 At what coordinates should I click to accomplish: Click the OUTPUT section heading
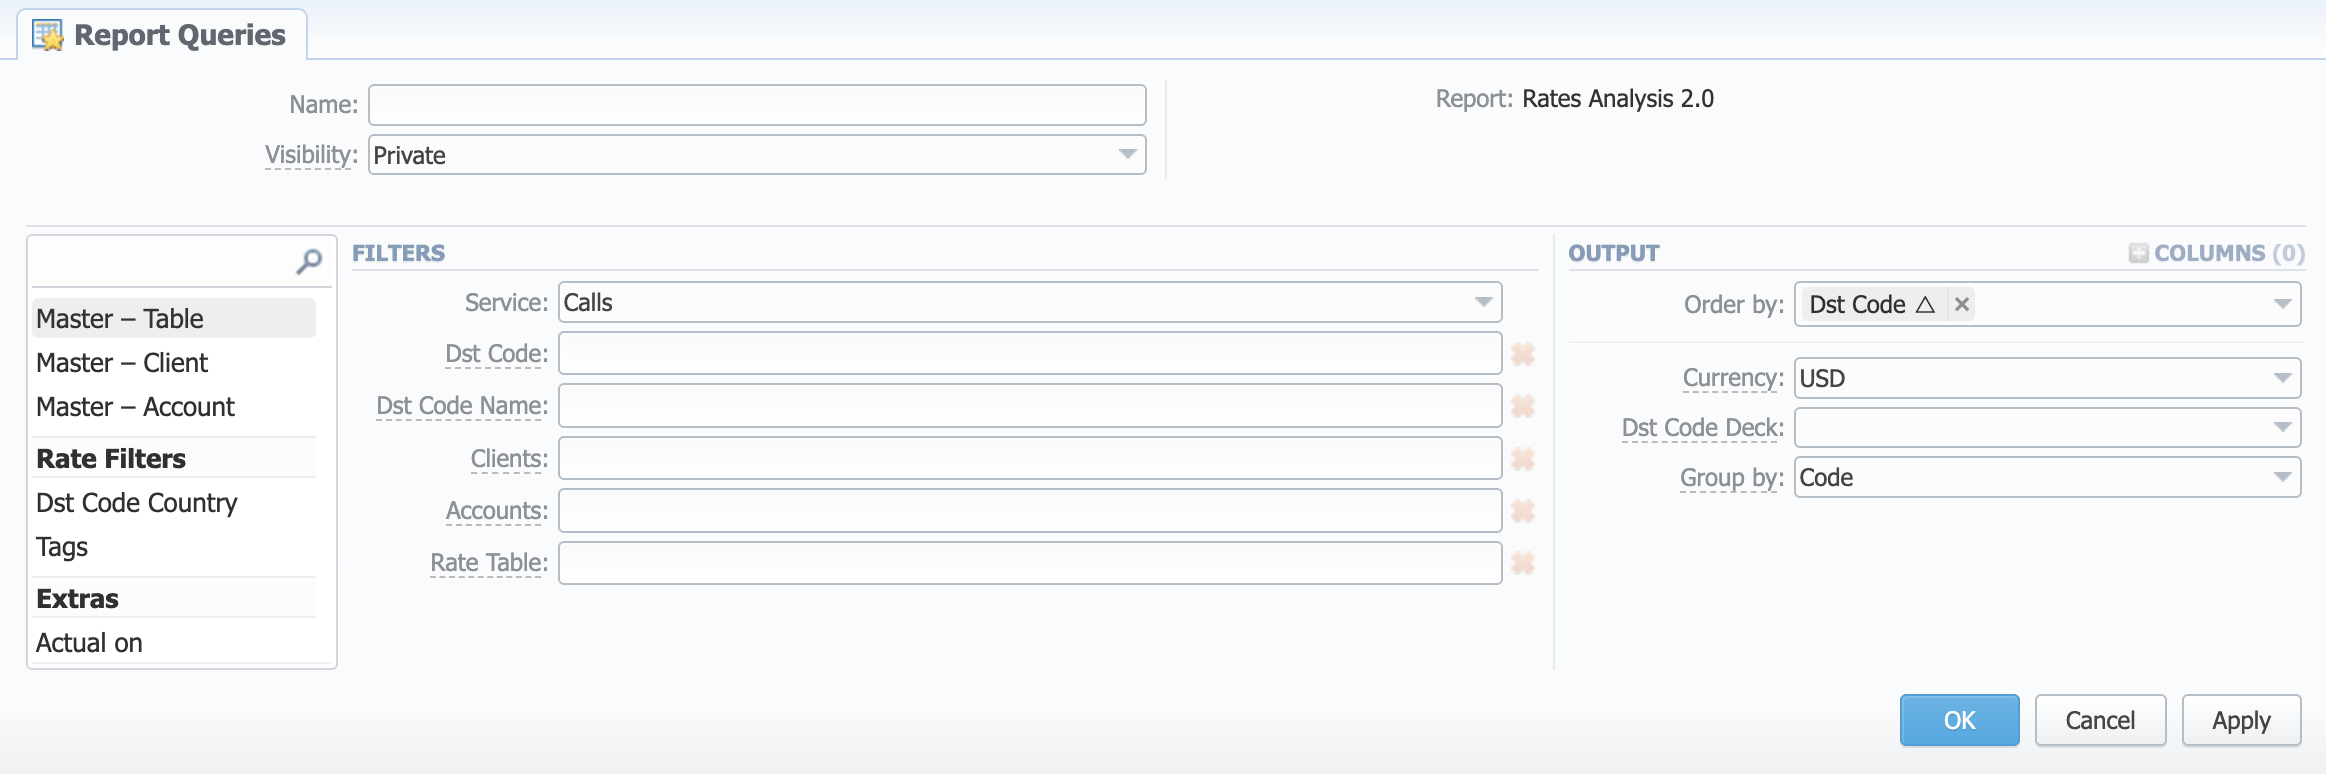(1614, 253)
